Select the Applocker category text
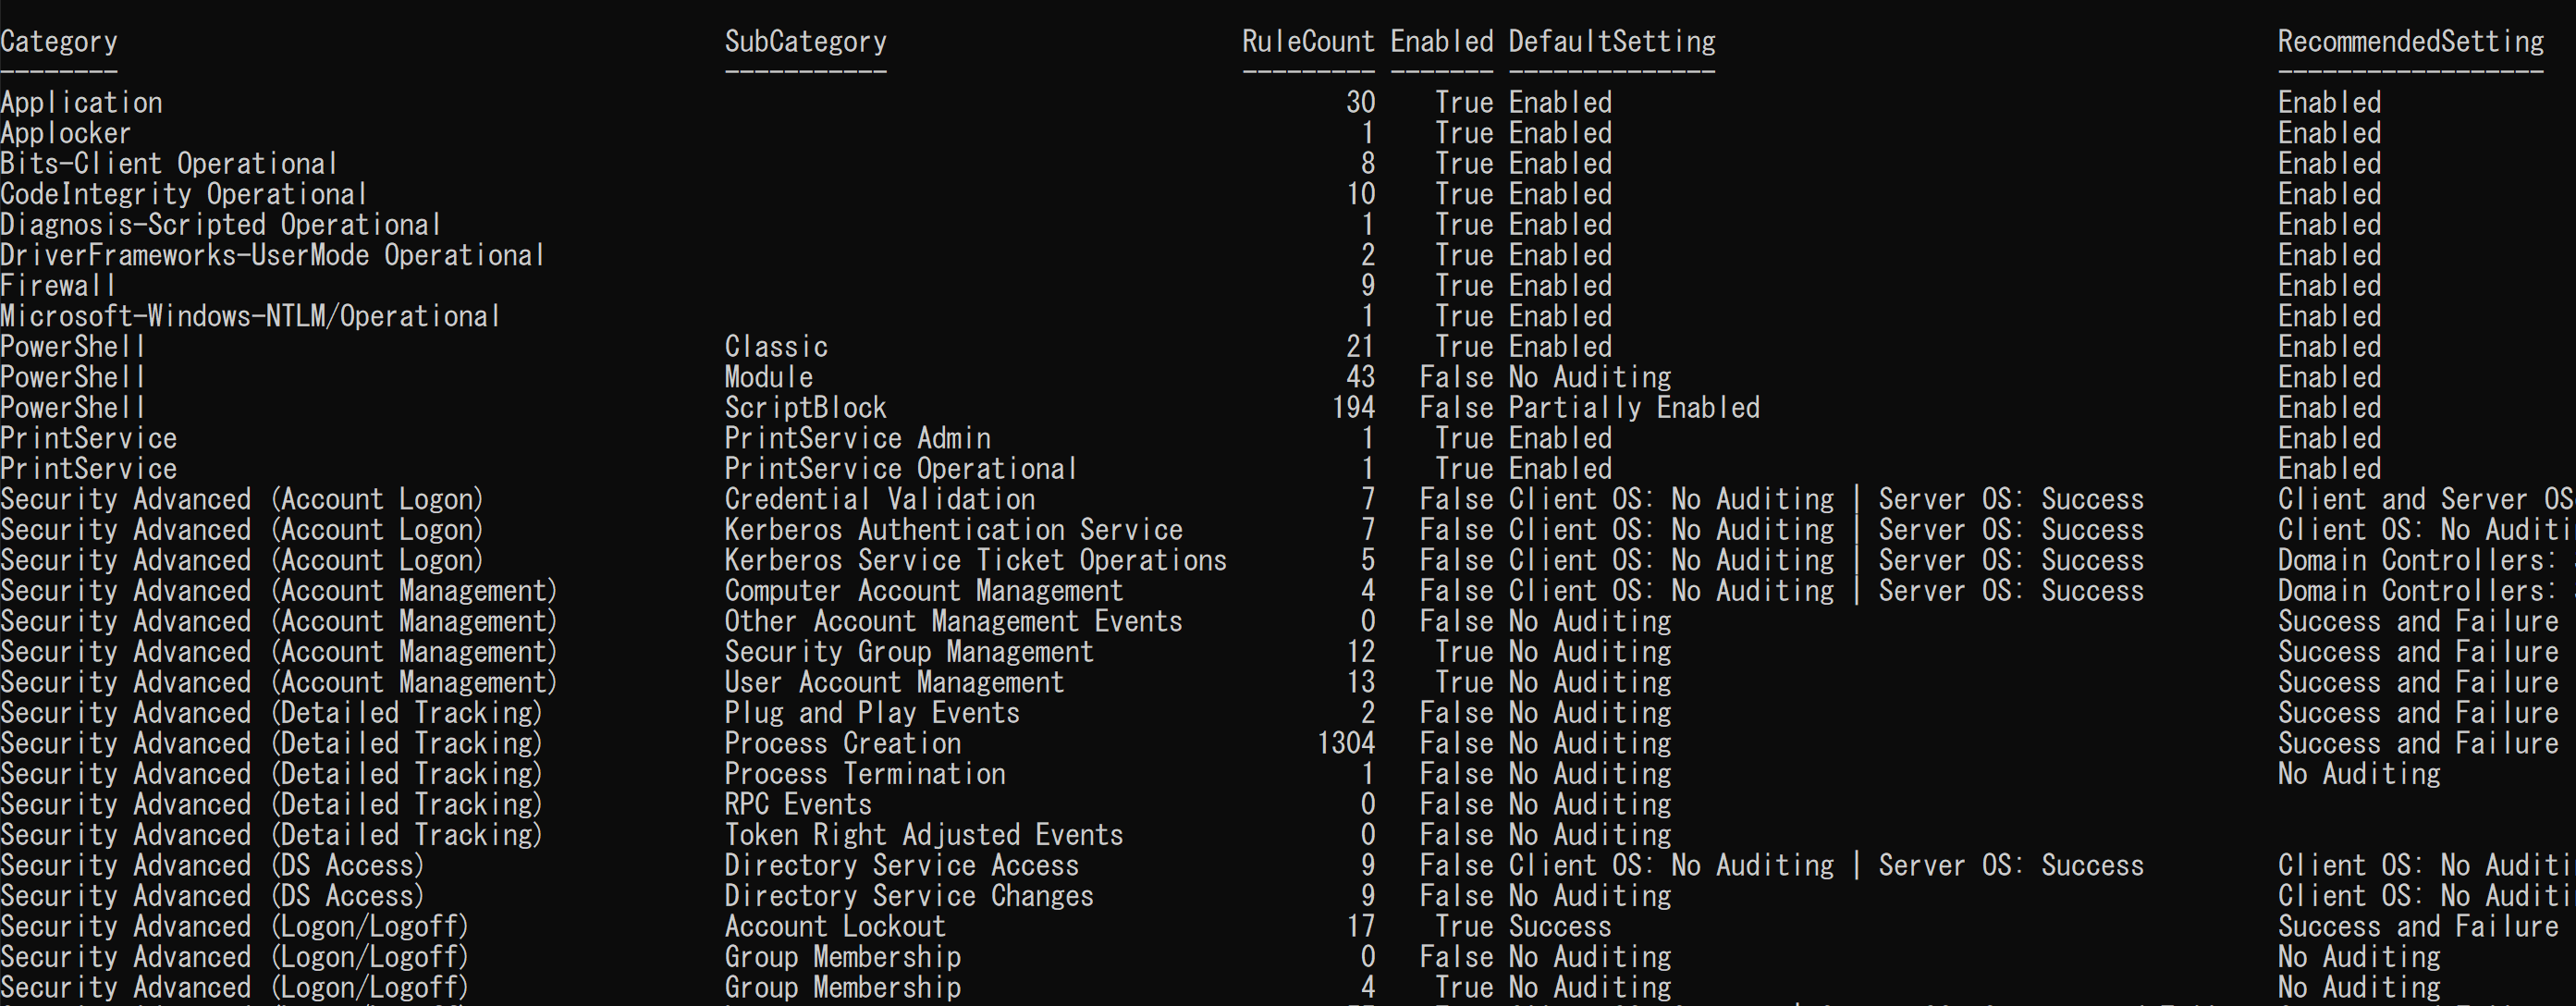The image size is (2576, 1006). point(66,133)
